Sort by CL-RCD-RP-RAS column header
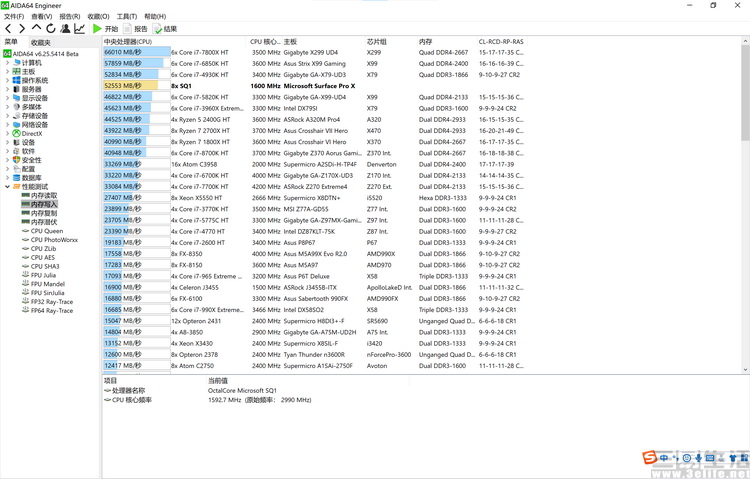Image resolution: width=750 pixels, height=479 pixels. click(501, 42)
